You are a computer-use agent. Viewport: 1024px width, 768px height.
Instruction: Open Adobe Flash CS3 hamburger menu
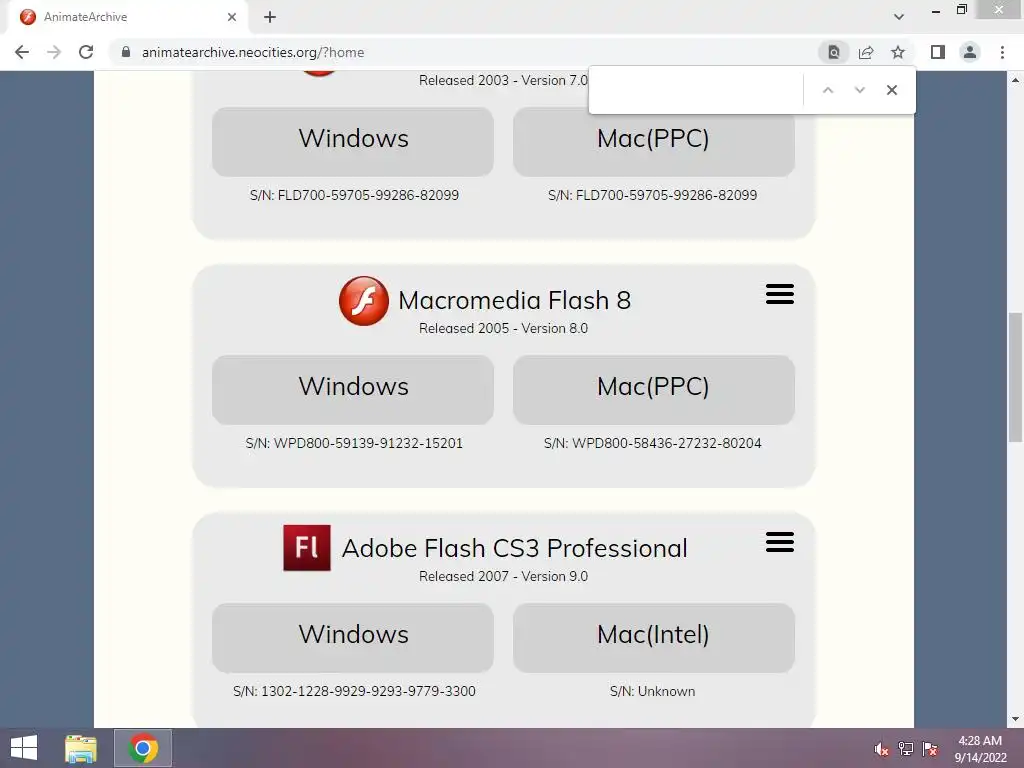click(x=780, y=541)
